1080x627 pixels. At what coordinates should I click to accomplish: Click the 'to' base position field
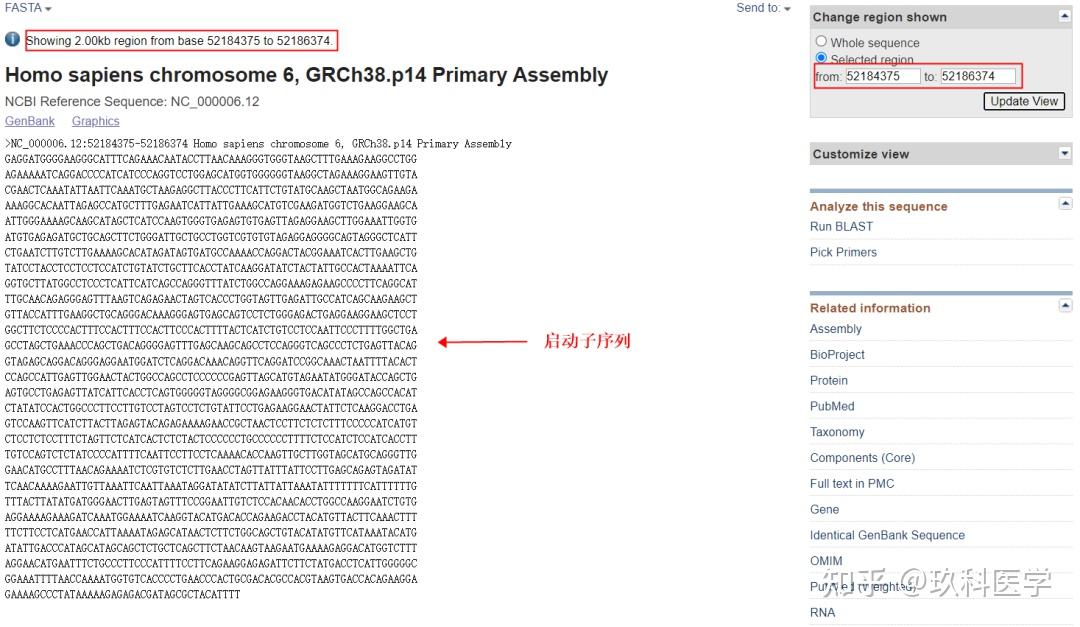(x=977, y=76)
